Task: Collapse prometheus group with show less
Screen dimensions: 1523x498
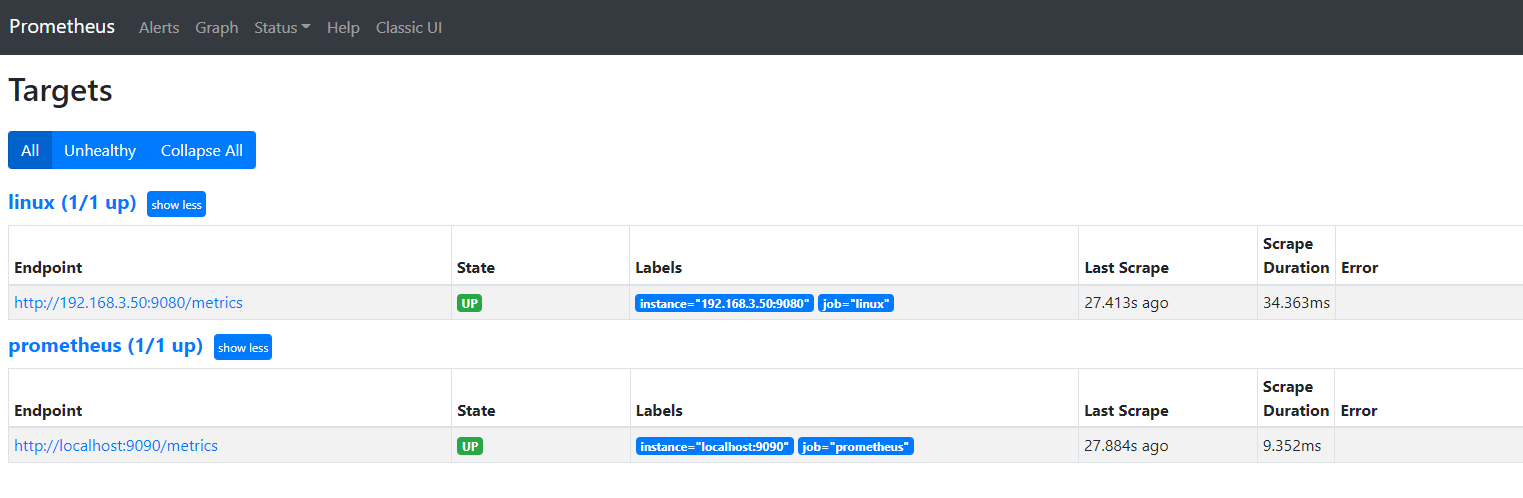Action: (243, 347)
